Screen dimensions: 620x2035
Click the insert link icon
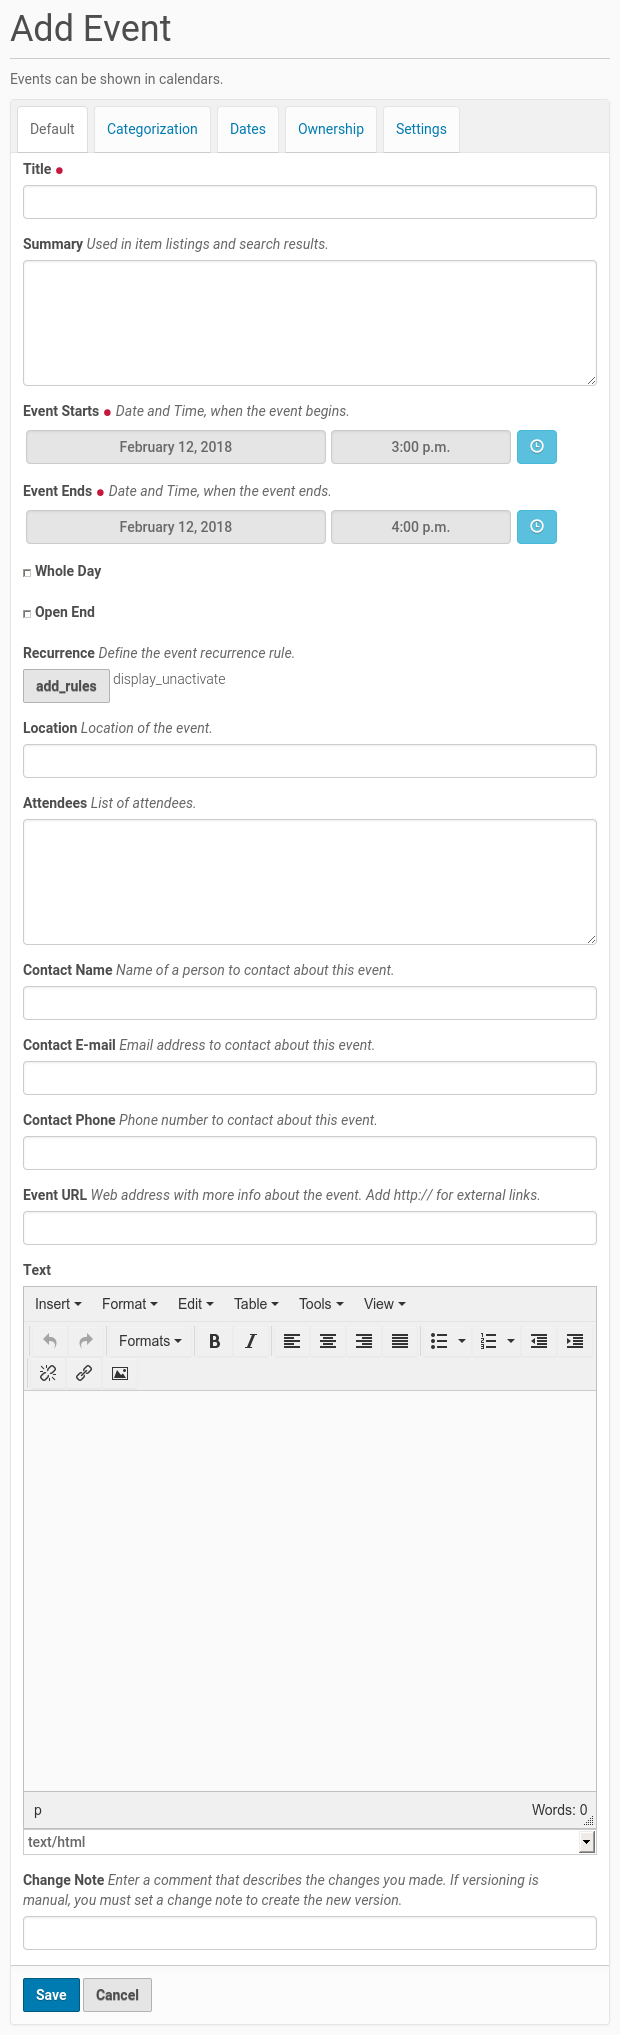click(x=84, y=1373)
